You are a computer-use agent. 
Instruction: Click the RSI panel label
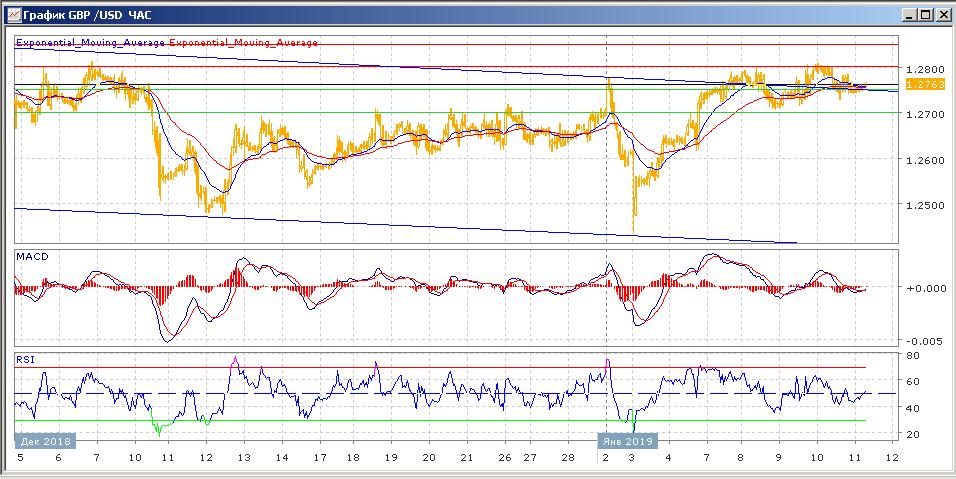[26, 360]
